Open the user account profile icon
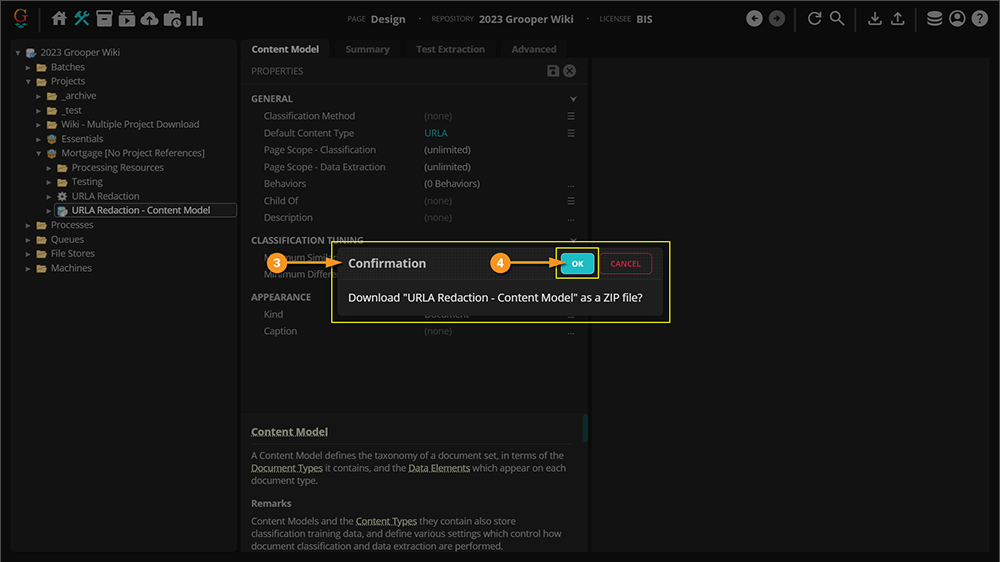This screenshot has height=562, width=1000. coord(957,19)
